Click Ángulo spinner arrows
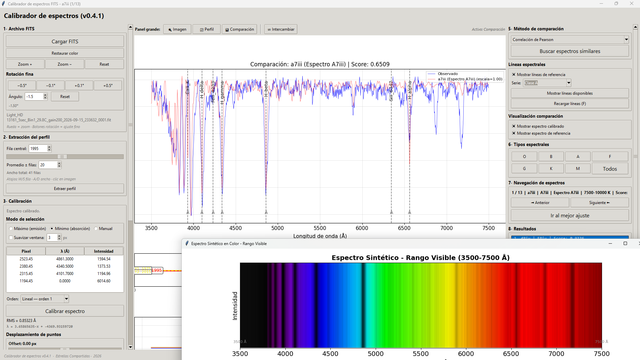The width and height of the screenshot is (640, 360). pos(45,97)
